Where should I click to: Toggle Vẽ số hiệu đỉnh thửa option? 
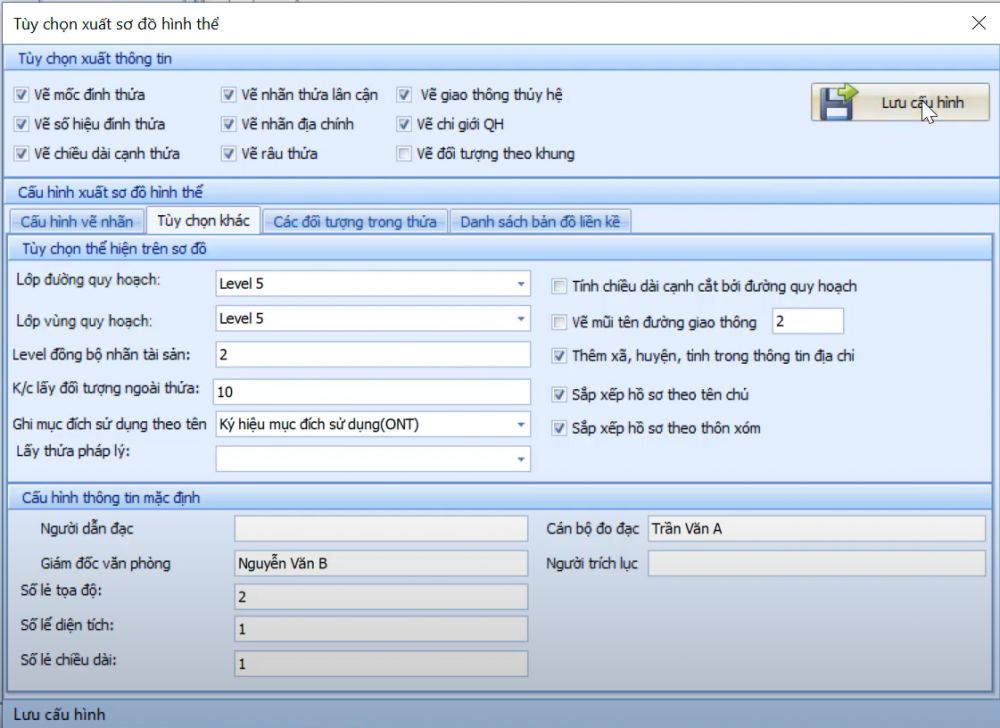(x=21, y=124)
